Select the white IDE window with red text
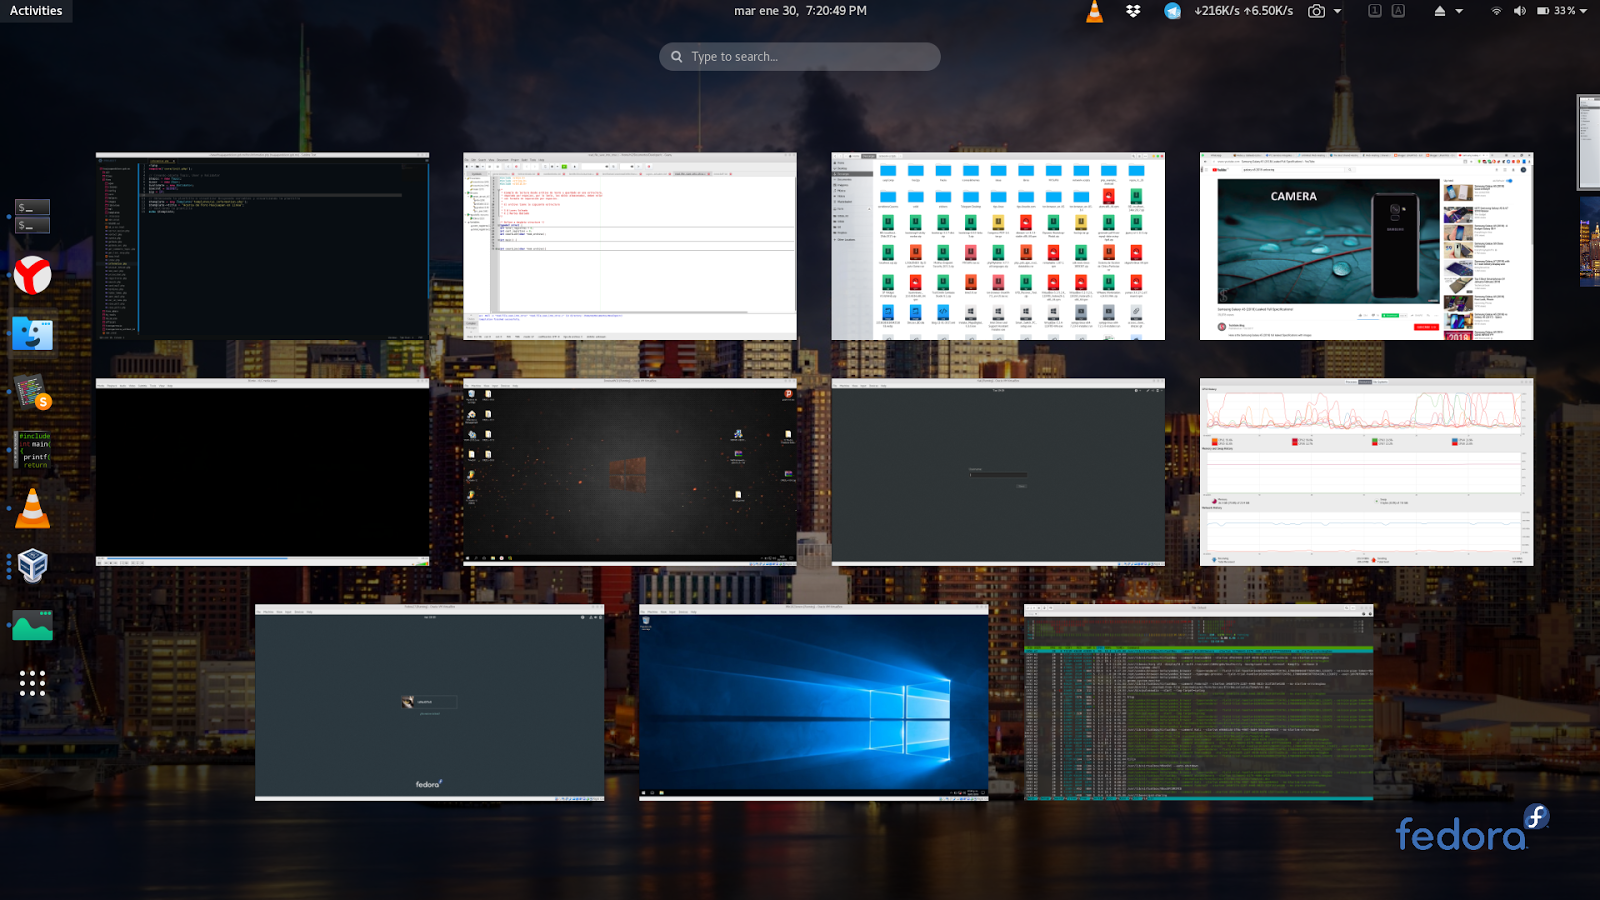Viewport: 1600px width, 900px height. (x=630, y=246)
